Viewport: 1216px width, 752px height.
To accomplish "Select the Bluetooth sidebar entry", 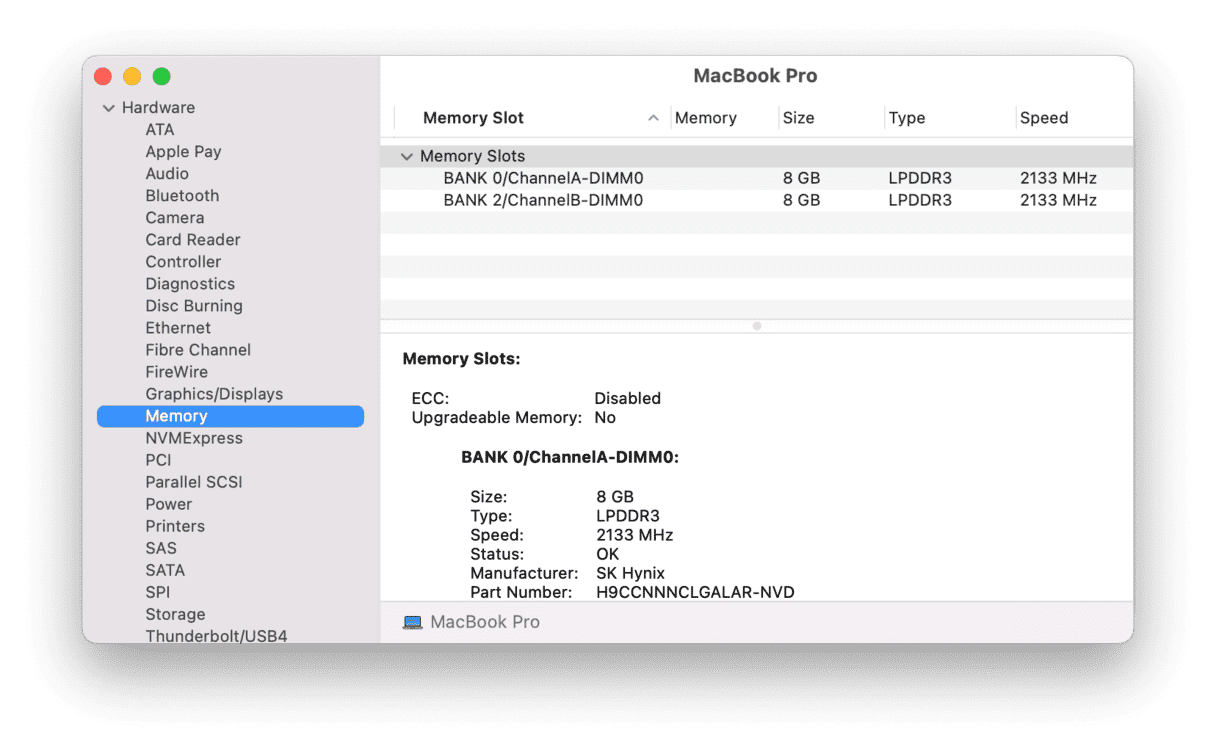I will pos(182,196).
